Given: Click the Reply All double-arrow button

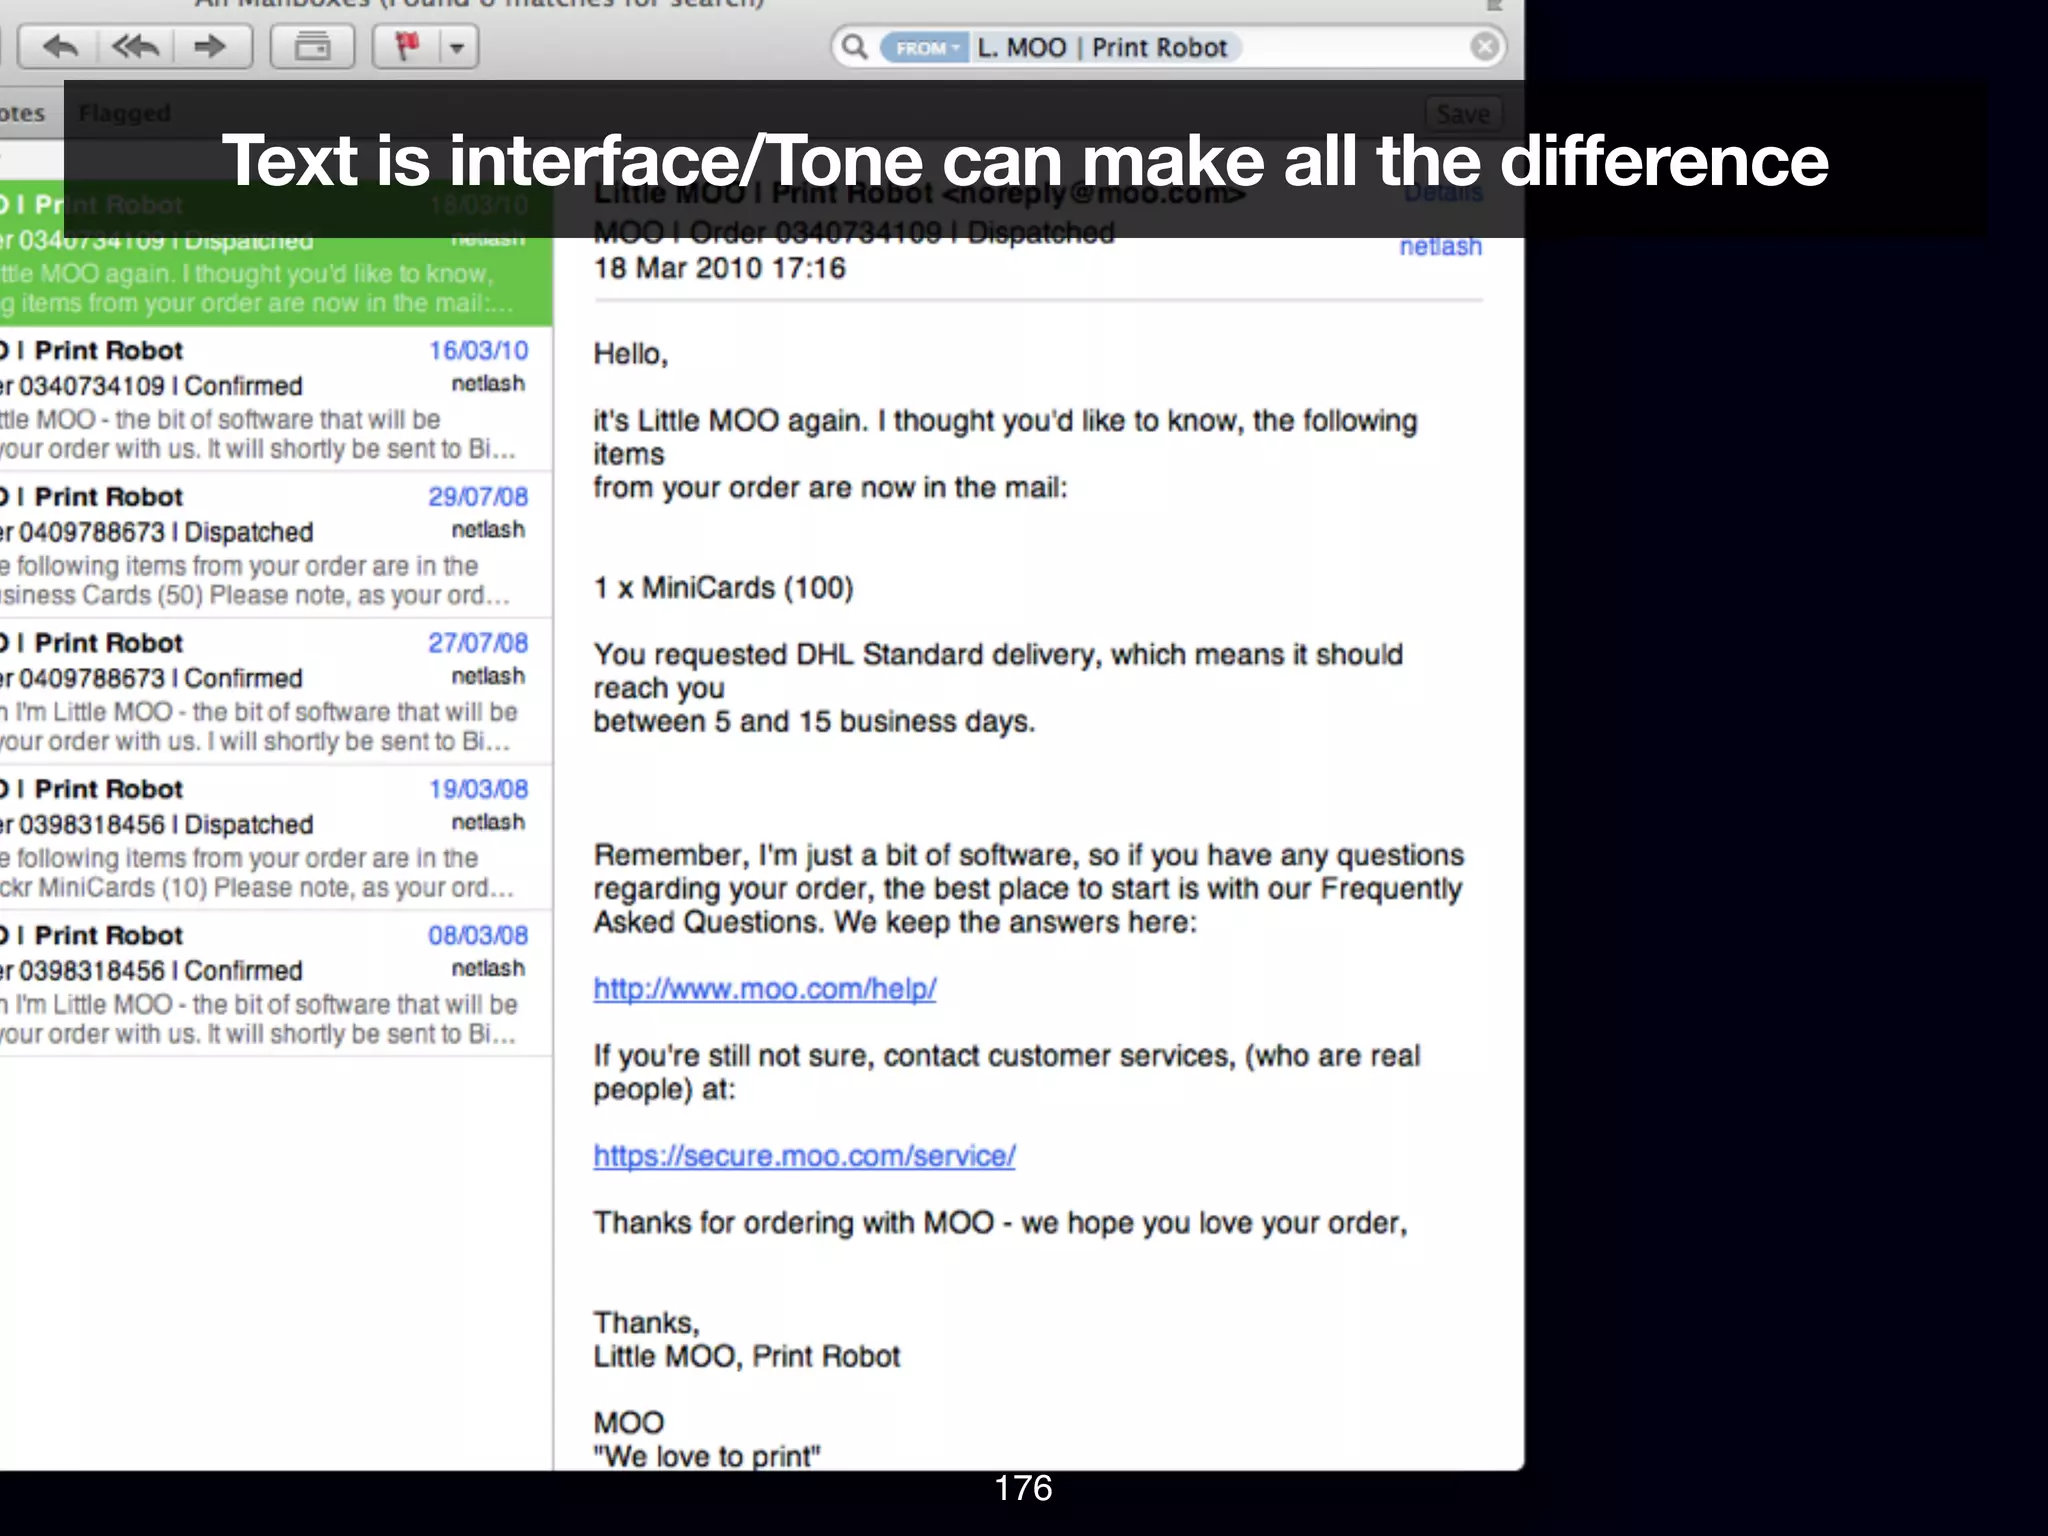Looking at the screenshot, I should pyautogui.click(x=136, y=47).
